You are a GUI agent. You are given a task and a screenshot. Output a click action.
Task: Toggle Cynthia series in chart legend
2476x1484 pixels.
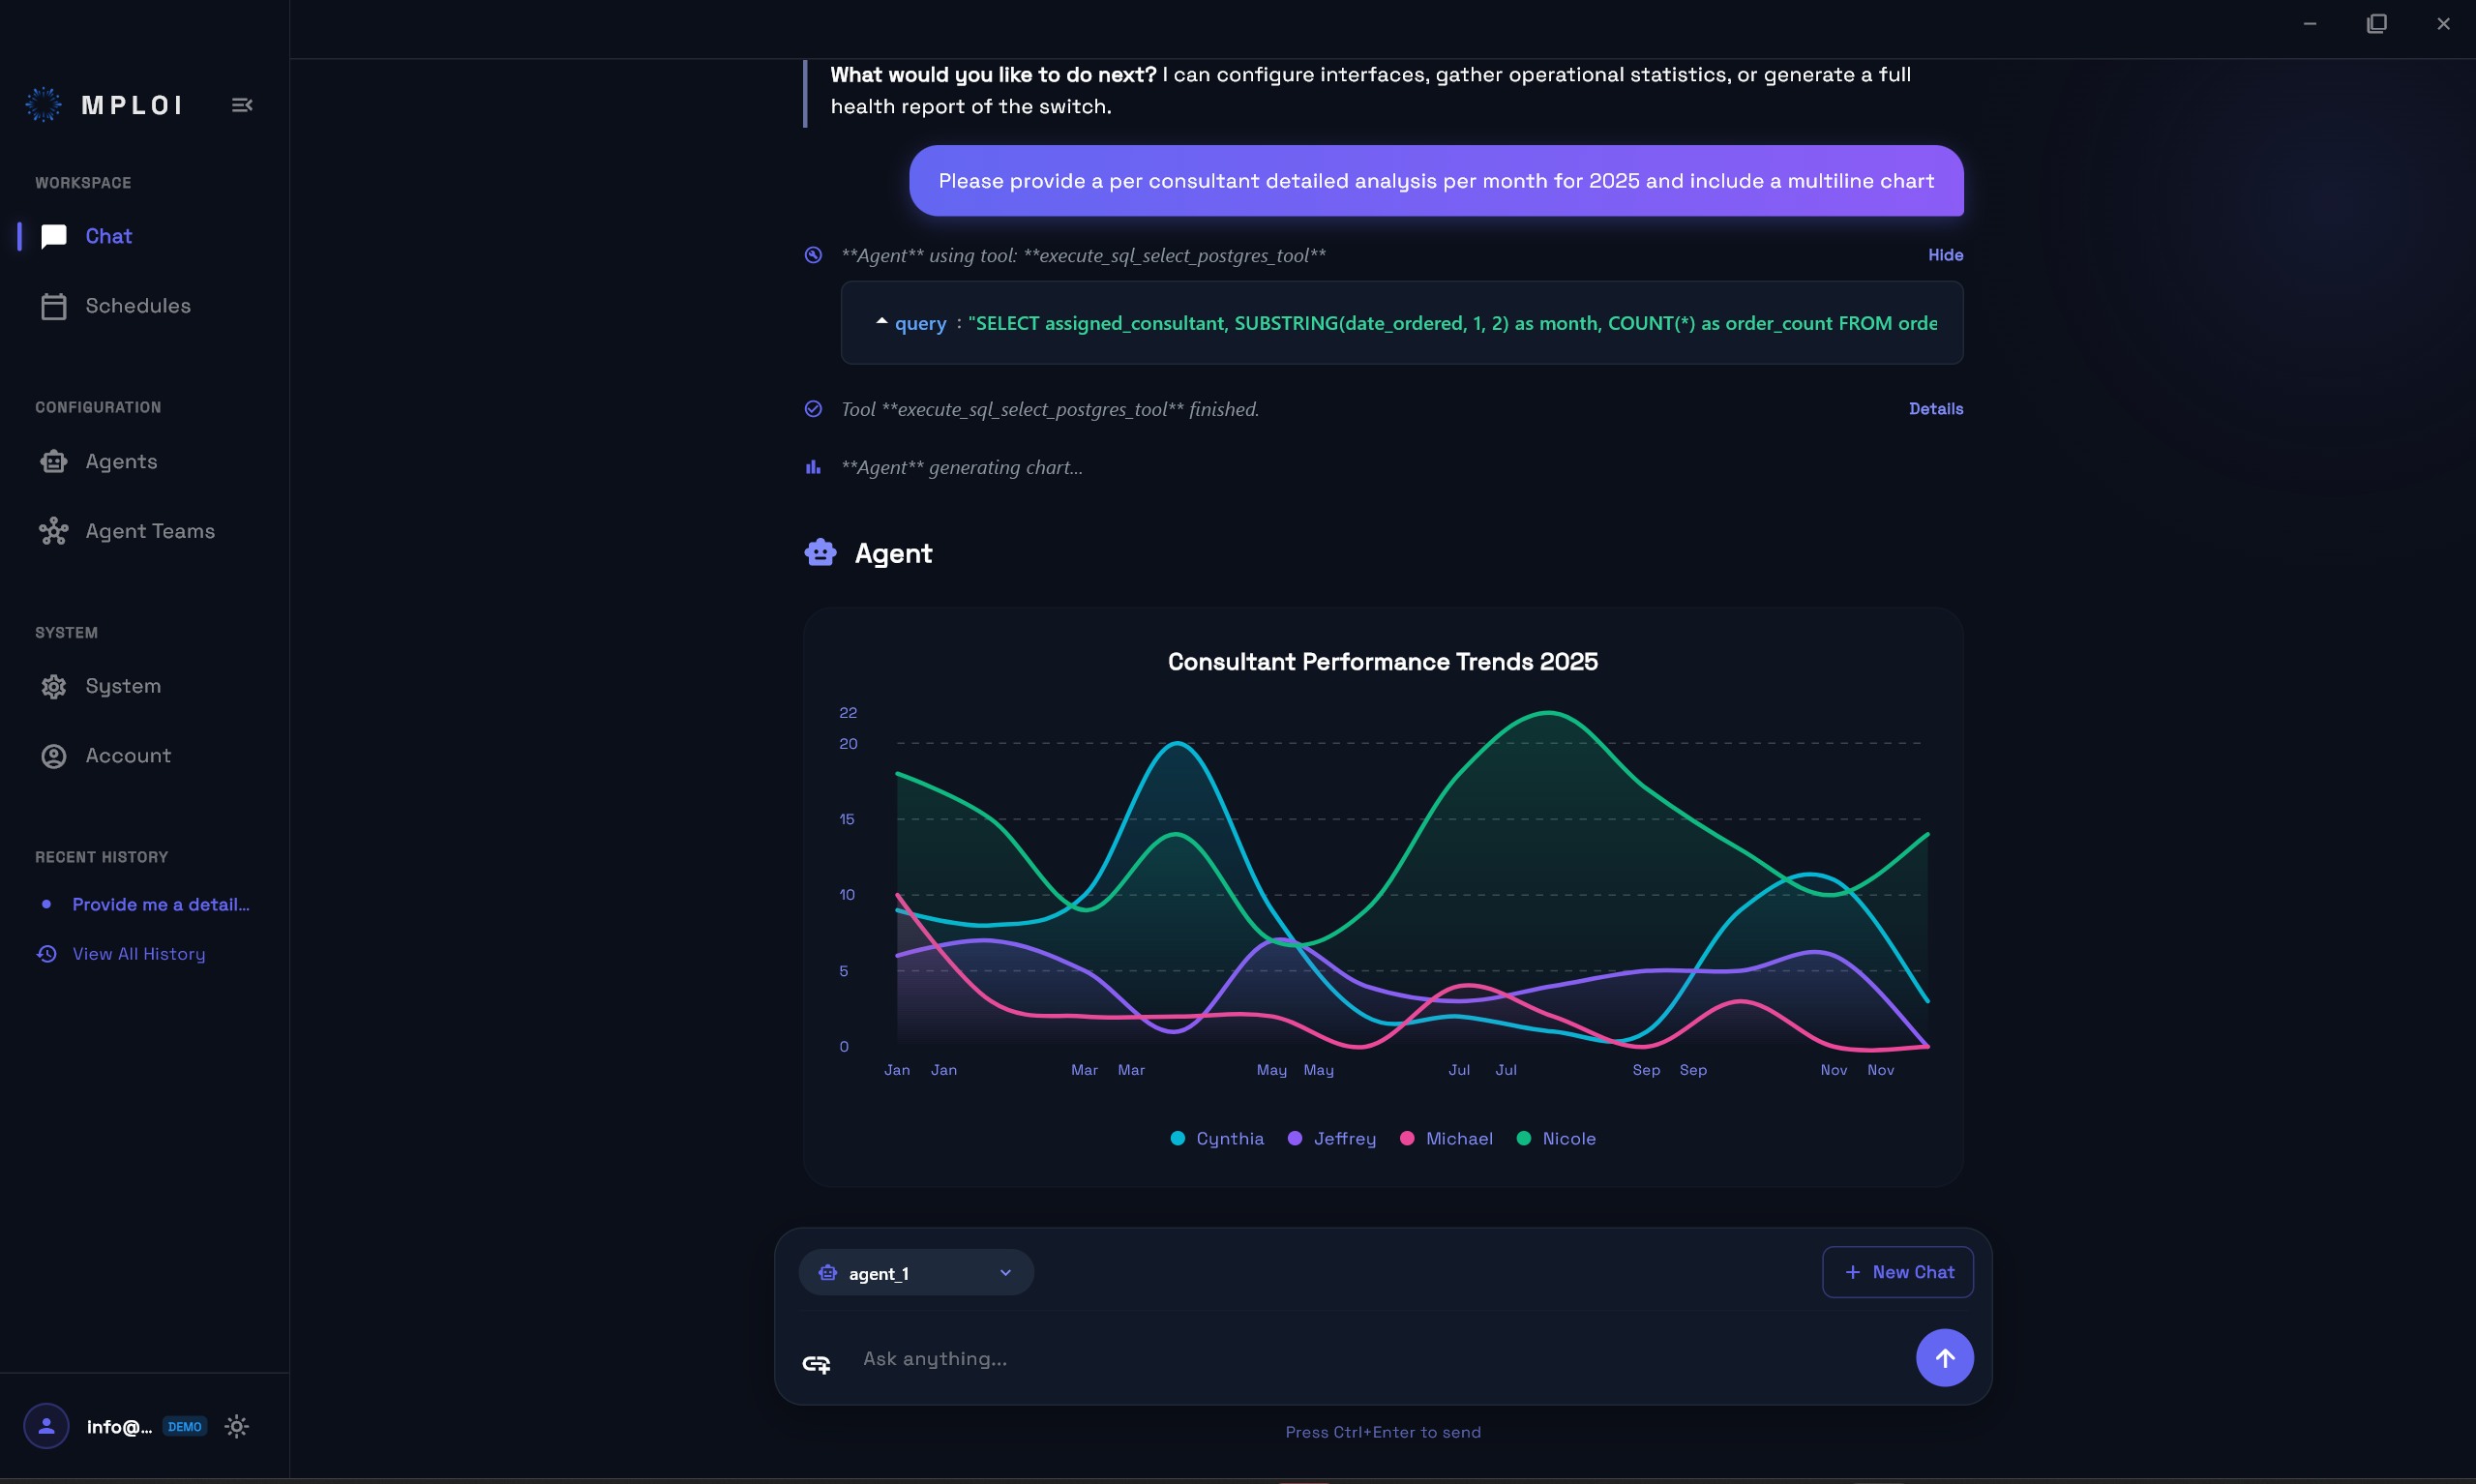tap(1228, 1138)
